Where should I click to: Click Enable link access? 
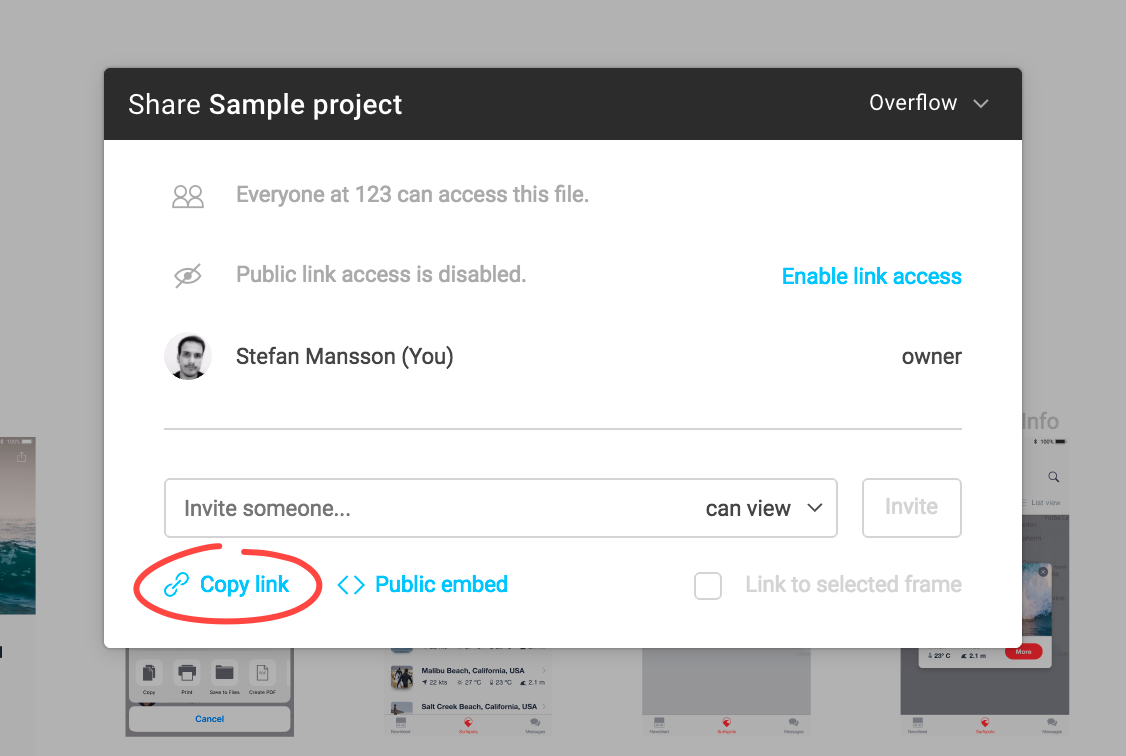pyautogui.click(x=871, y=276)
